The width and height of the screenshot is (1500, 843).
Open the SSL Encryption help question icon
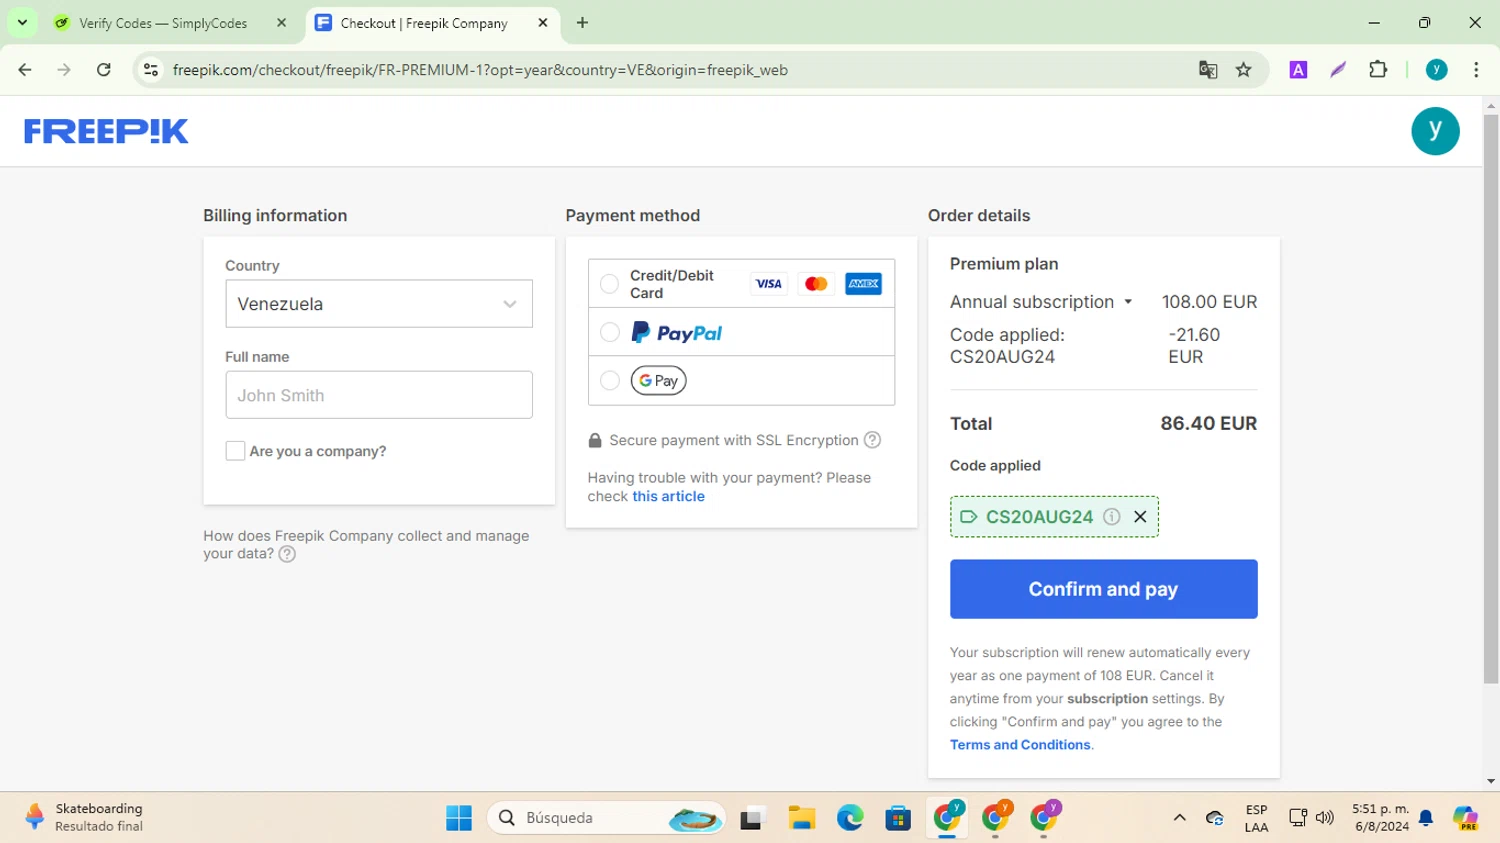pyautogui.click(x=872, y=440)
